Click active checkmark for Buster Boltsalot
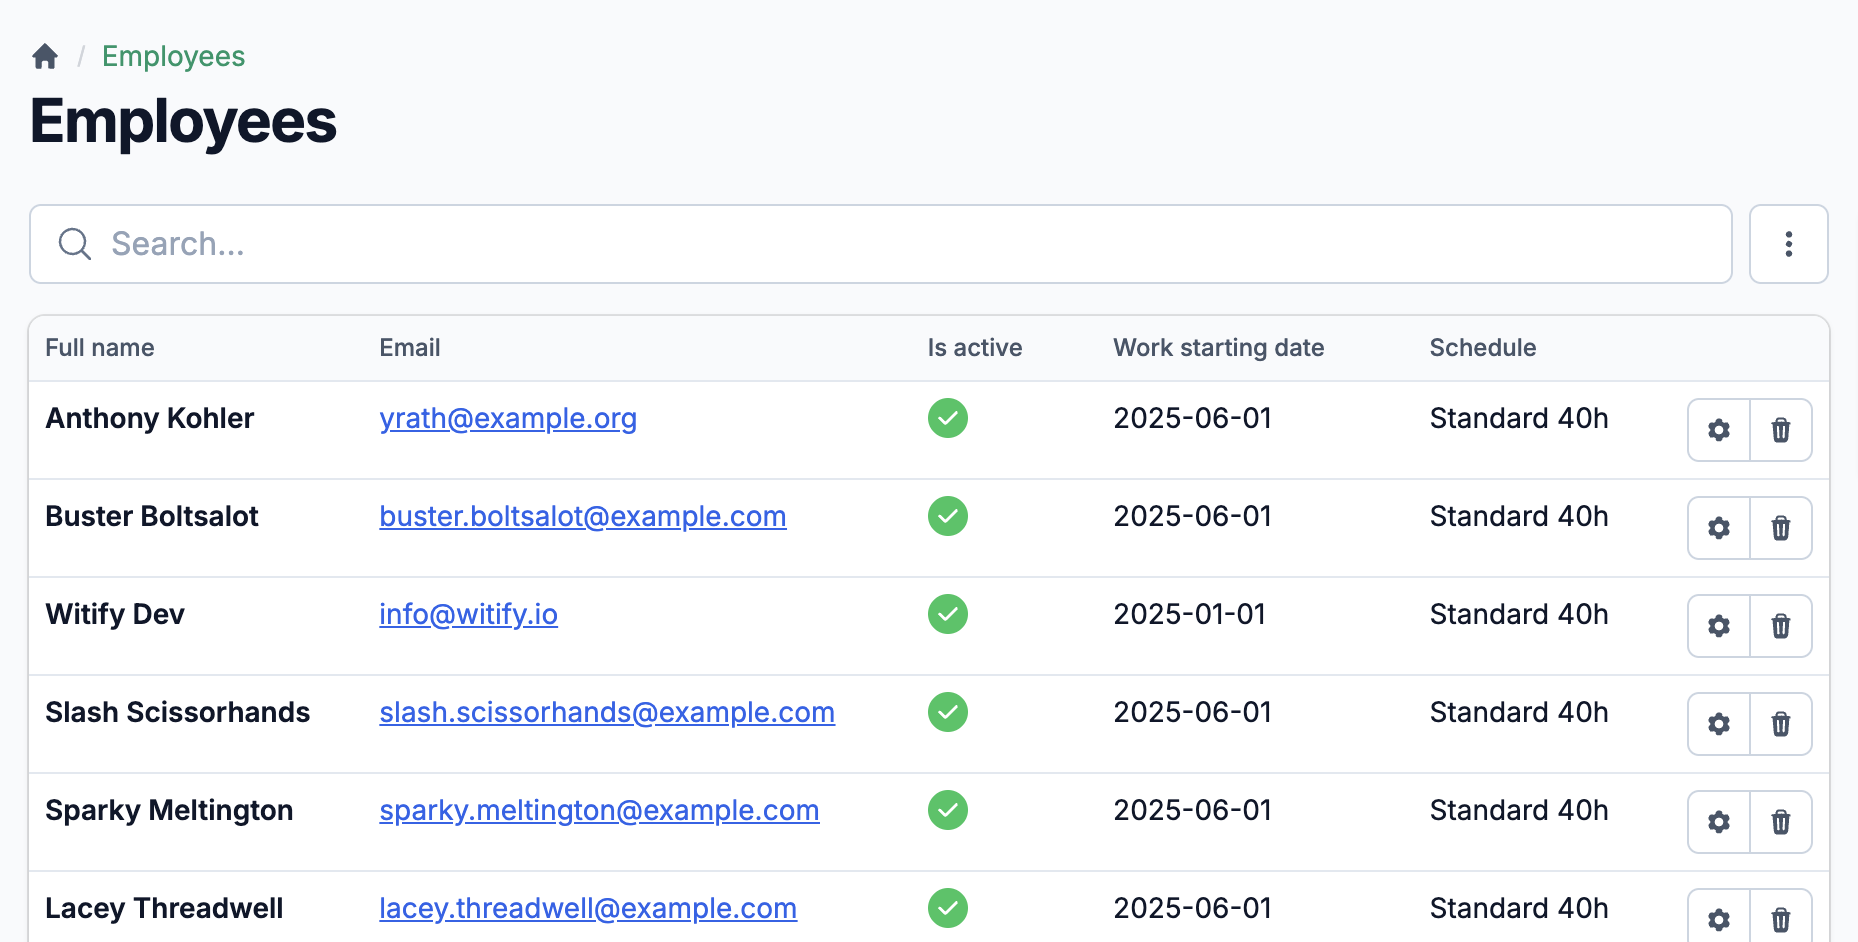 click(948, 516)
